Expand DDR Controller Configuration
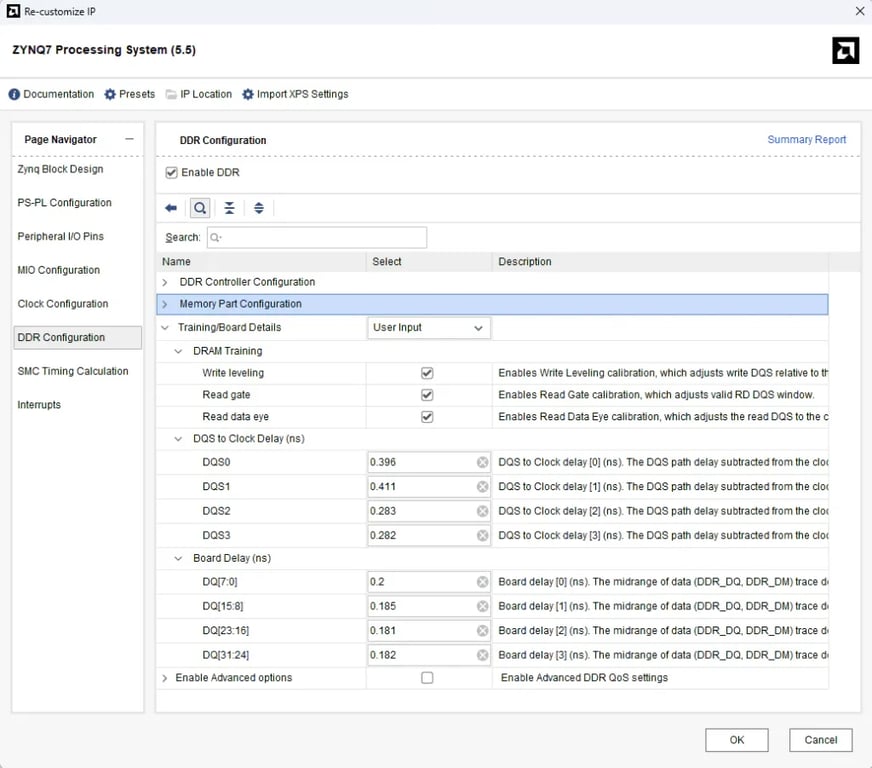This screenshot has width=872, height=768. [165, 283]
